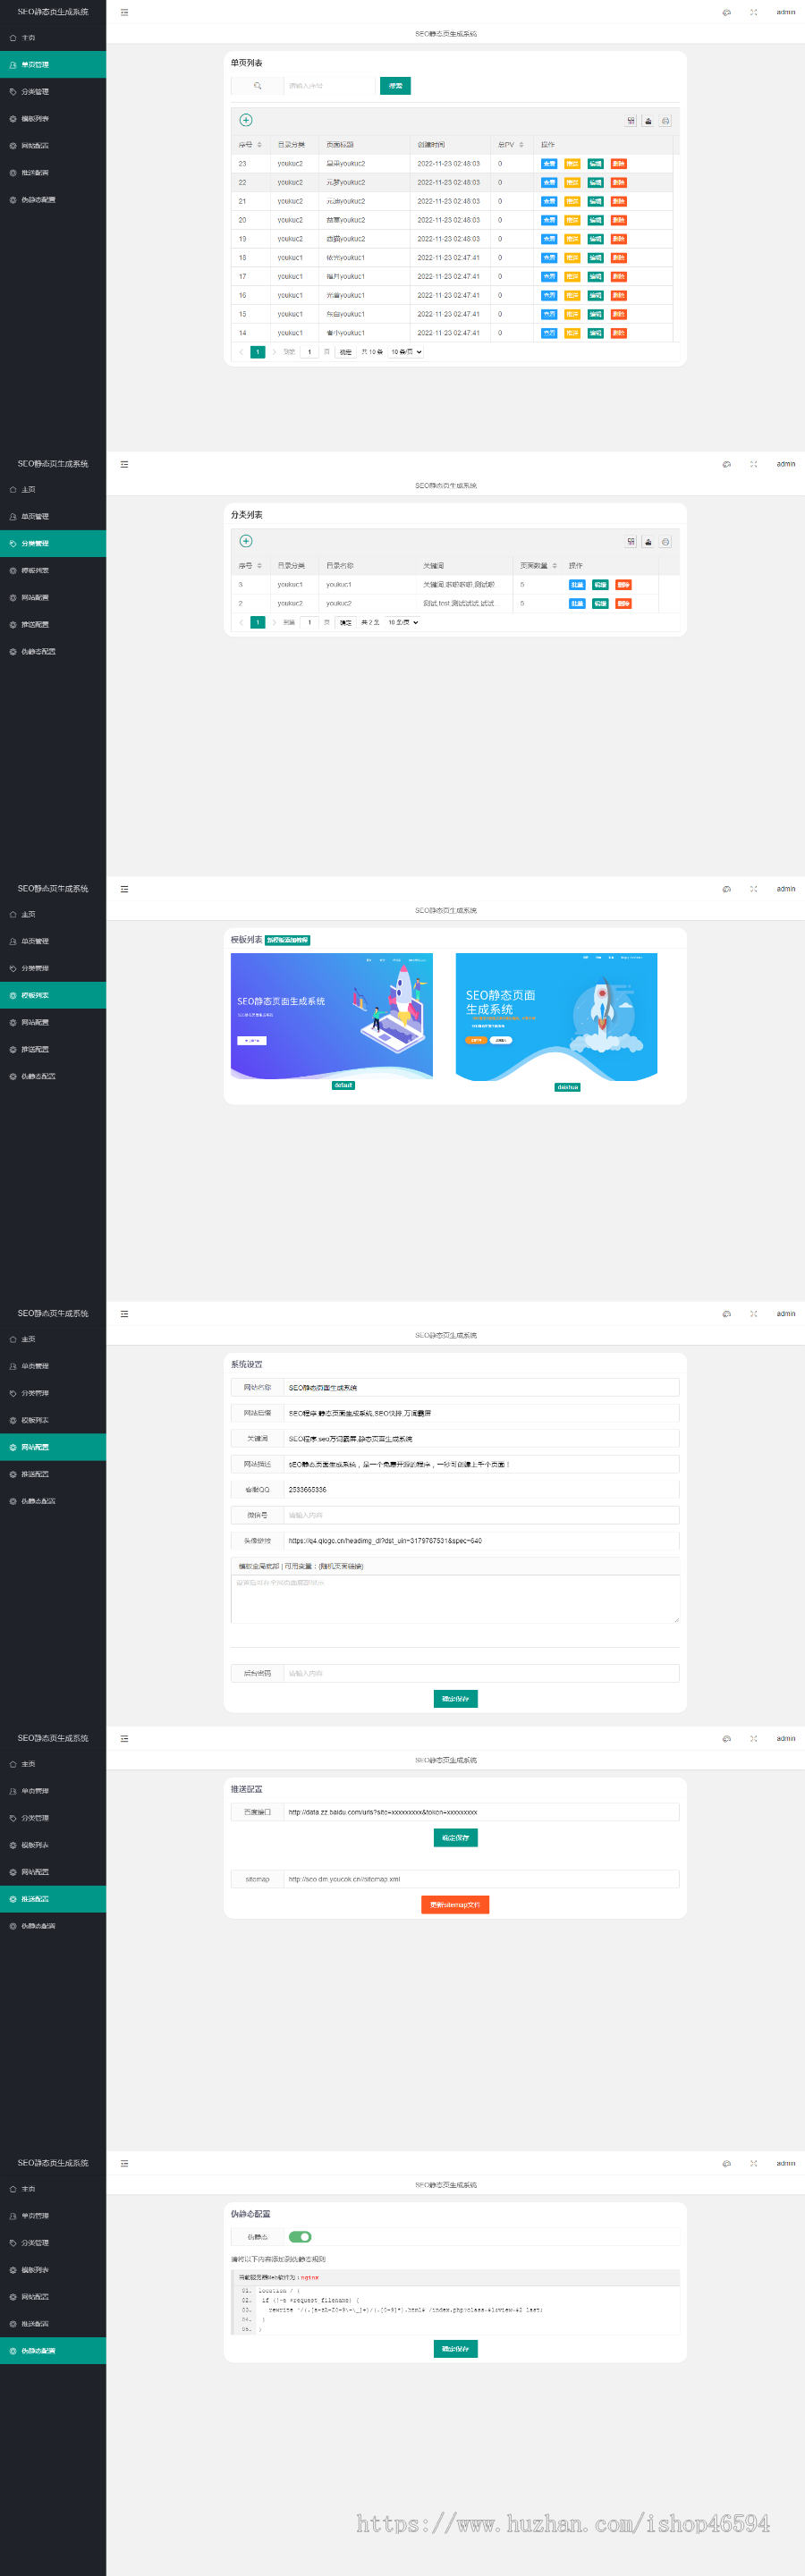Click the plus add icon in 分类列表 panel
This screenshot has height=2576, width=805.
[x=246, y=541]
